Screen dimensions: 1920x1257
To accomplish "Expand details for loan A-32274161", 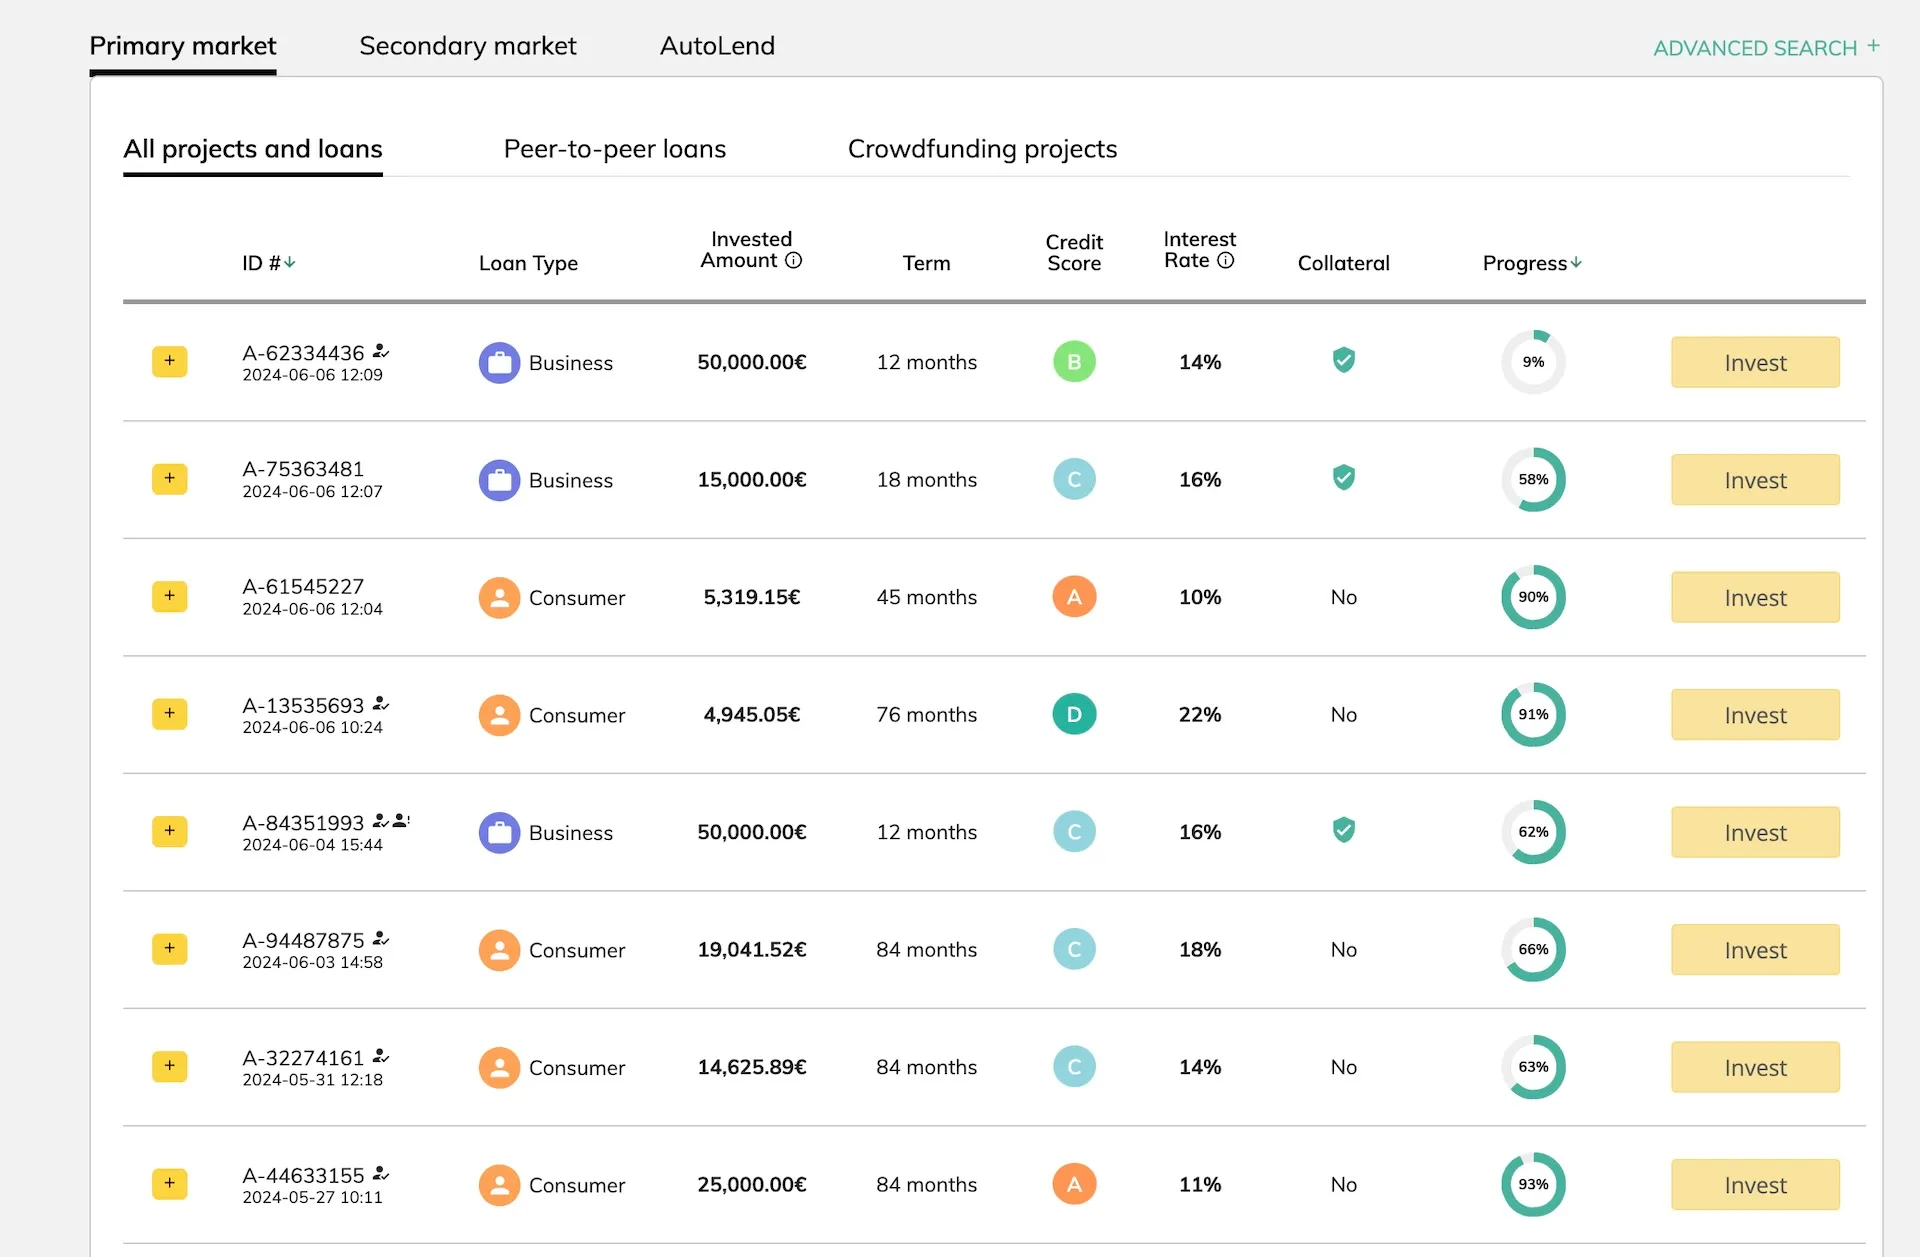I will pos(169,1066).
